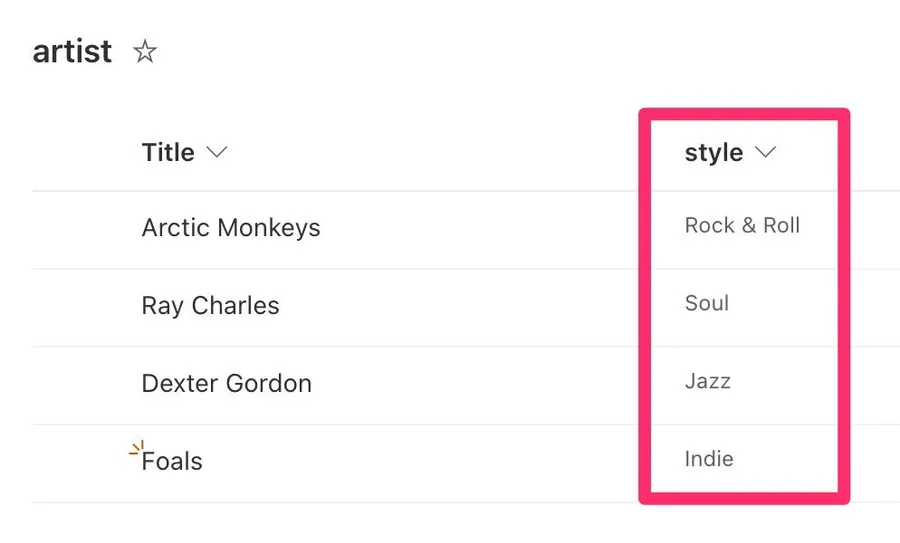Click the new-item sparkle icon beside Foals
The width and height of the screenshot is (900, 543).
pyautogui.click(x=136, y=449)
